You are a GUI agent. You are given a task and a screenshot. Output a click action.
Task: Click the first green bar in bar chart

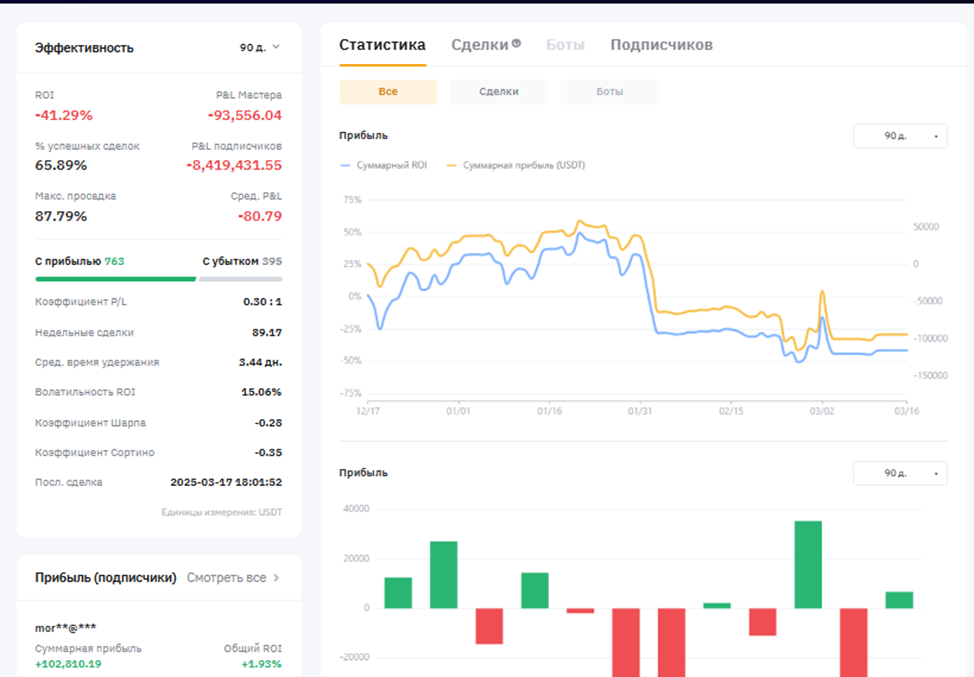pos(398,592)
